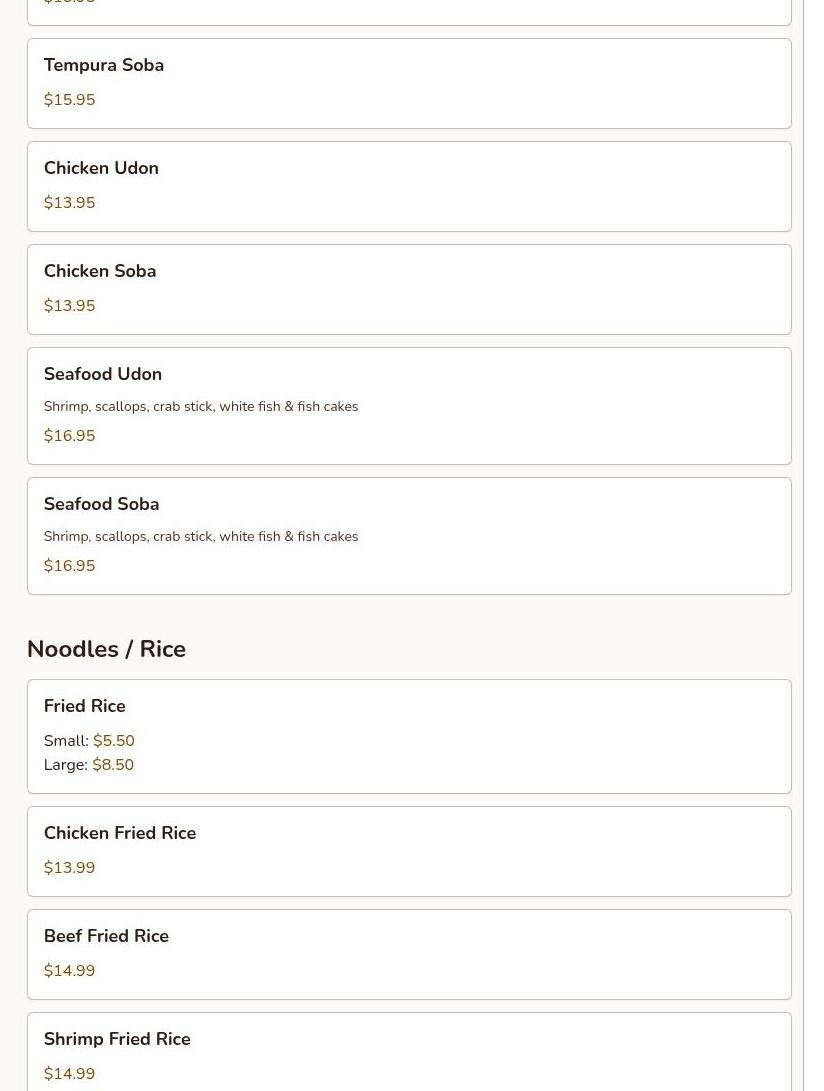Select the Fried Rice item title
This screenshot has width=824, height=1091.
pos(84,707)
